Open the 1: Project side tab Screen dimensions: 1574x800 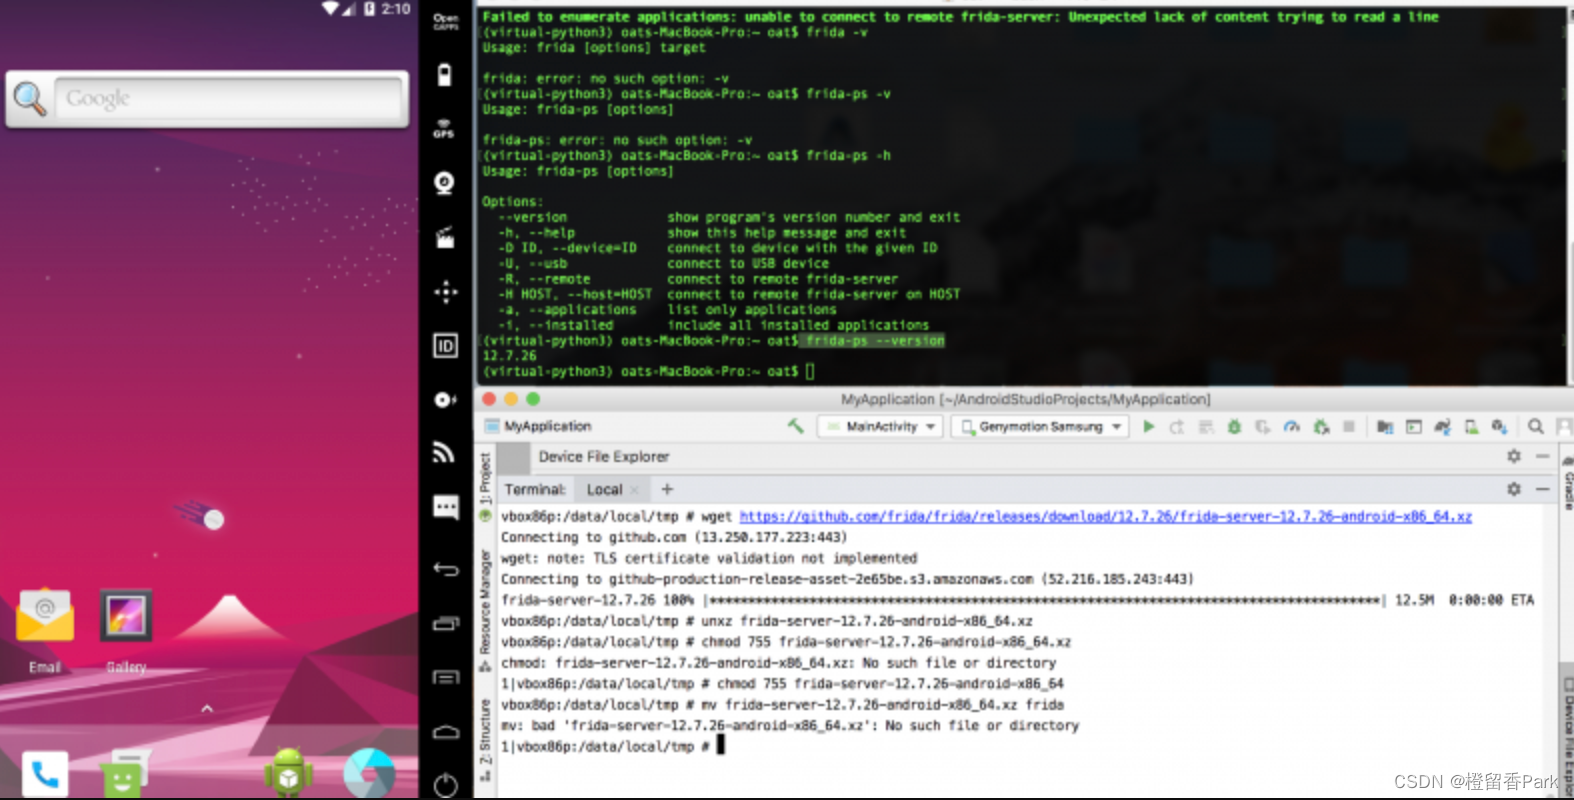(485, 477)
